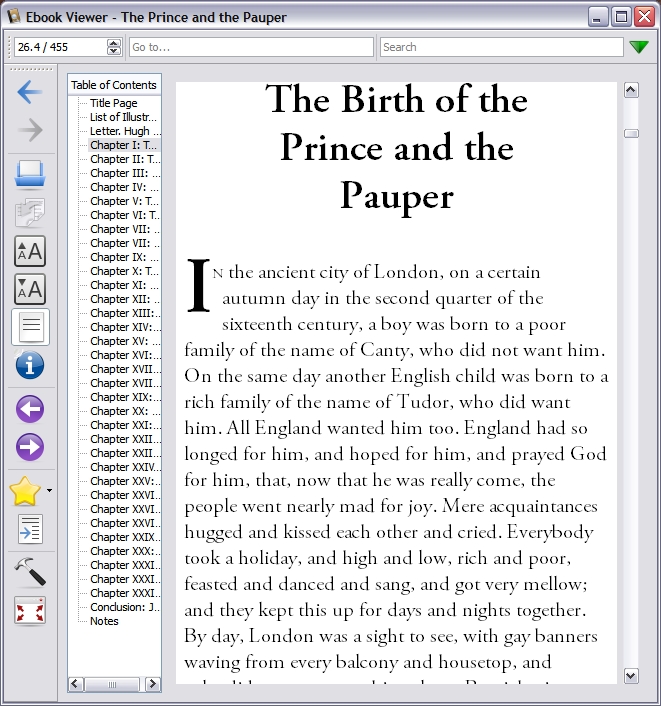Toggle full screen with red arrows icon
This screenshot has width=661, height=706.
[30, 611]
